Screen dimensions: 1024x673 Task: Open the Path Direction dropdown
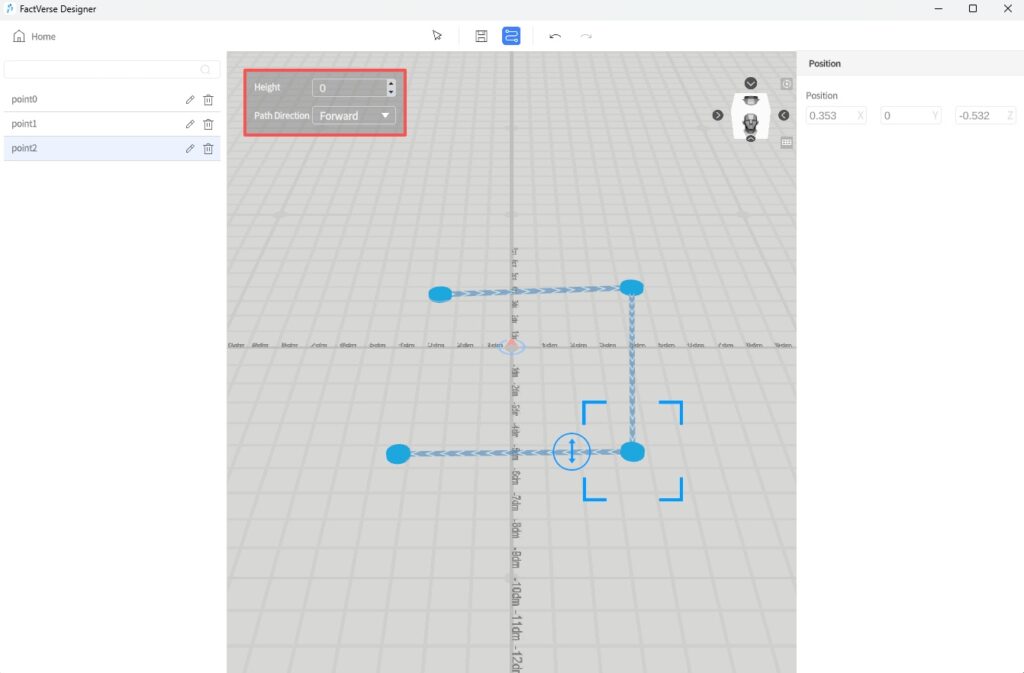click(355, 115)
